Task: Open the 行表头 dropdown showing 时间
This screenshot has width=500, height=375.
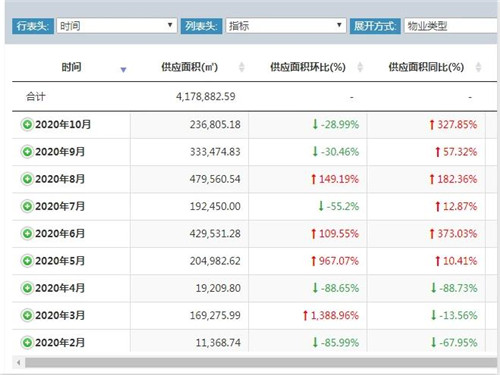Action: 116,26
